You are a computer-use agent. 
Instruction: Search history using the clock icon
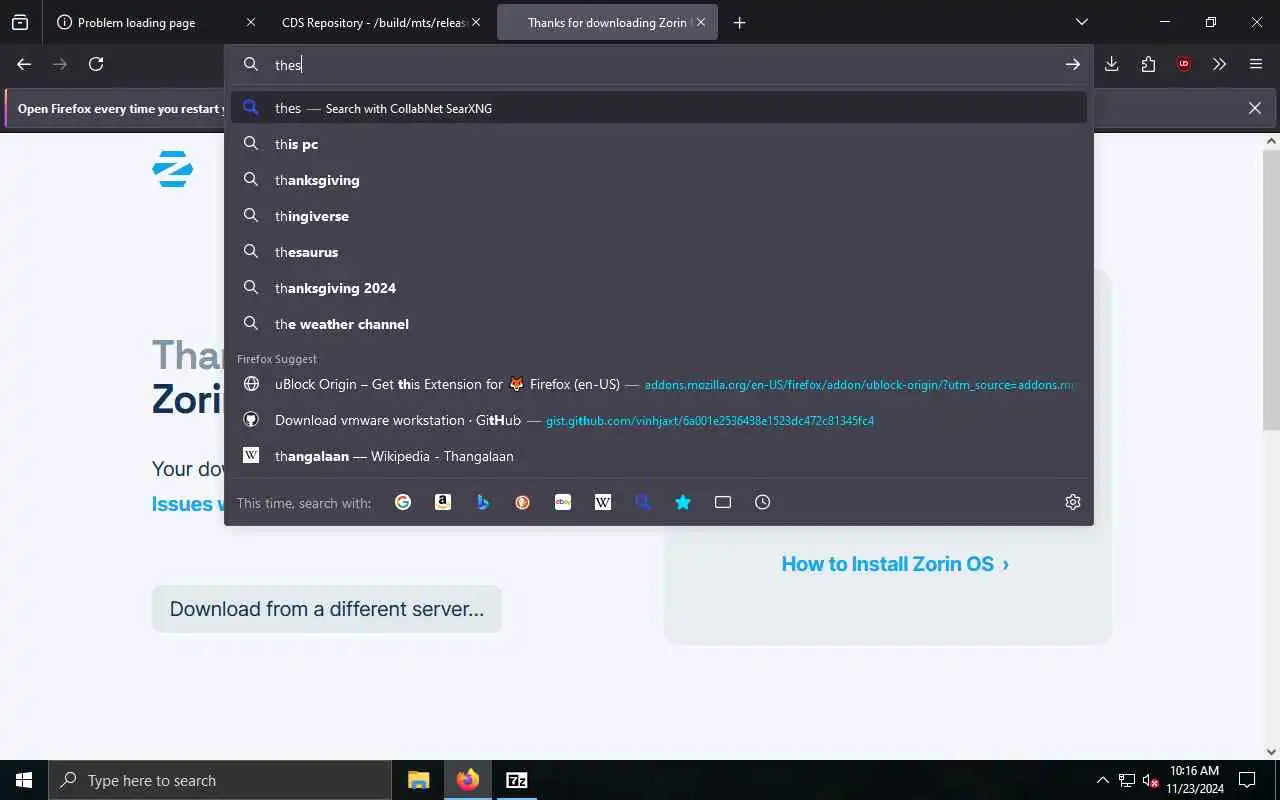[763, 502]
